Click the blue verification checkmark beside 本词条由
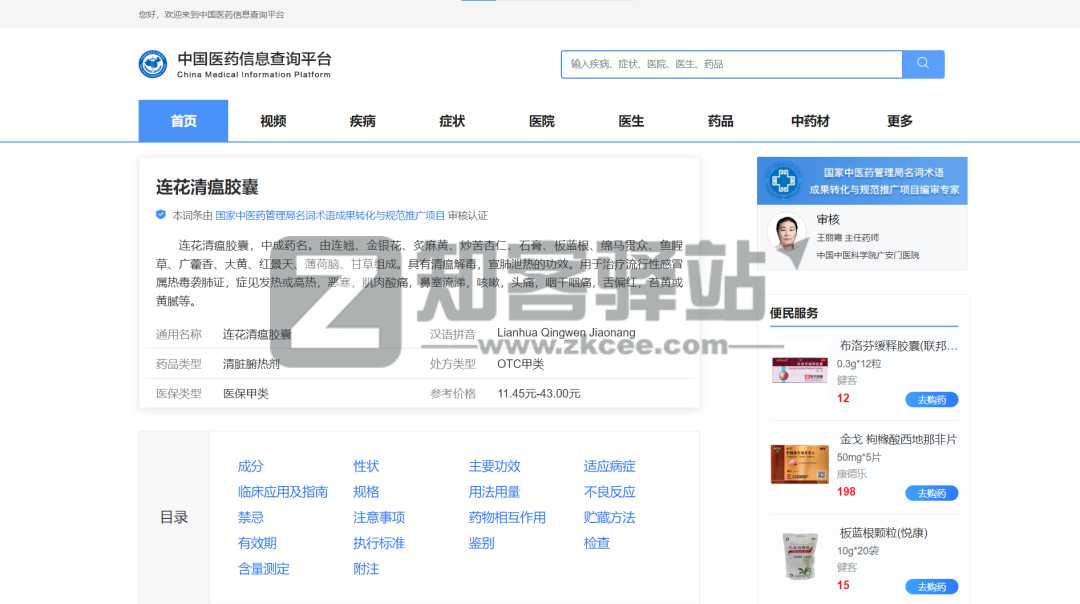The width and height of the screenshot is (1080, 604). 160,214
